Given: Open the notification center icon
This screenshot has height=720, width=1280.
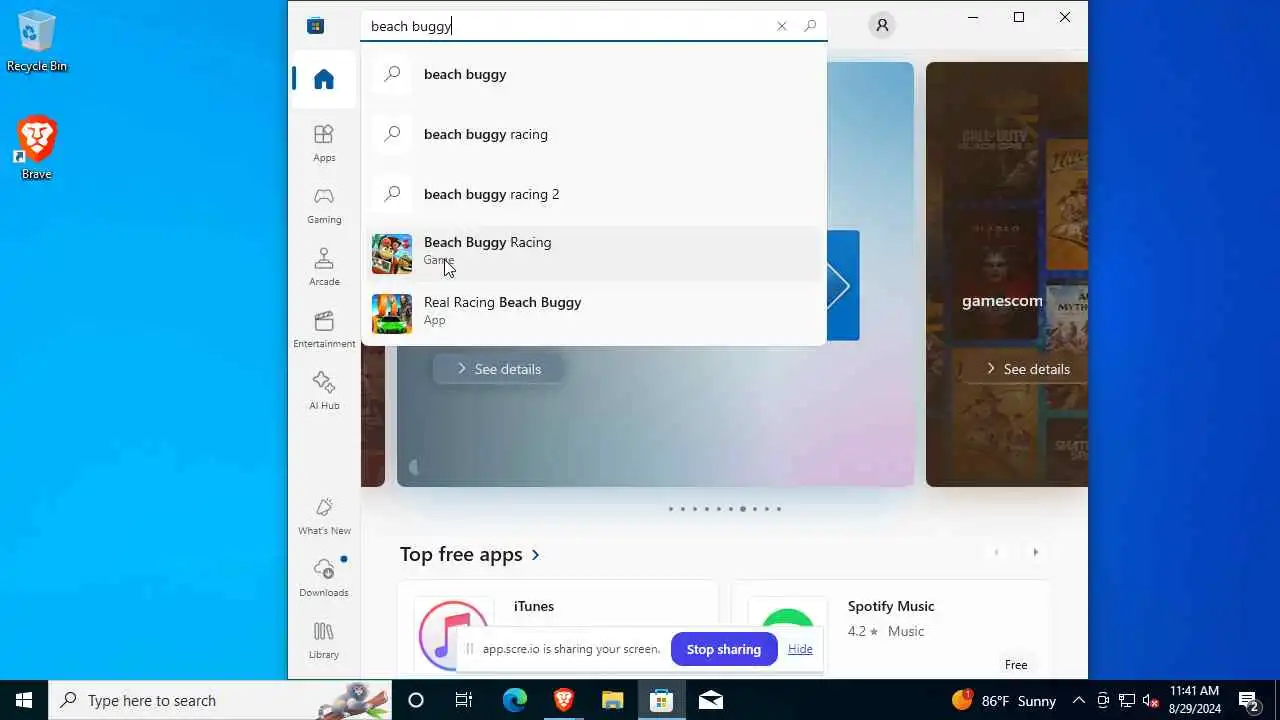Looking at the screenshot, I should coord(1249,700).
